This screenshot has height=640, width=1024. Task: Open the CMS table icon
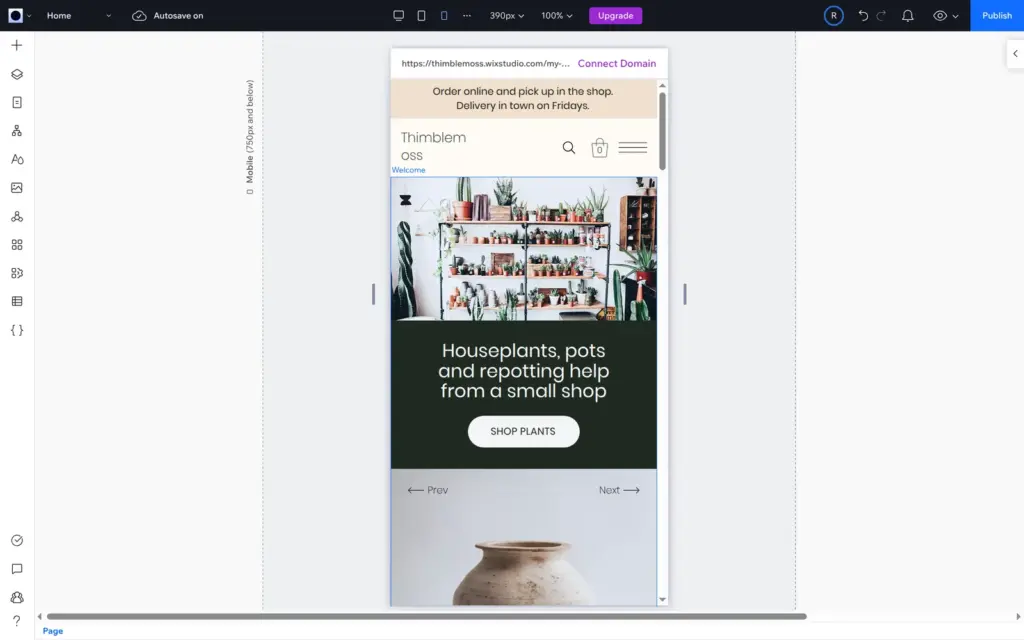17,301
